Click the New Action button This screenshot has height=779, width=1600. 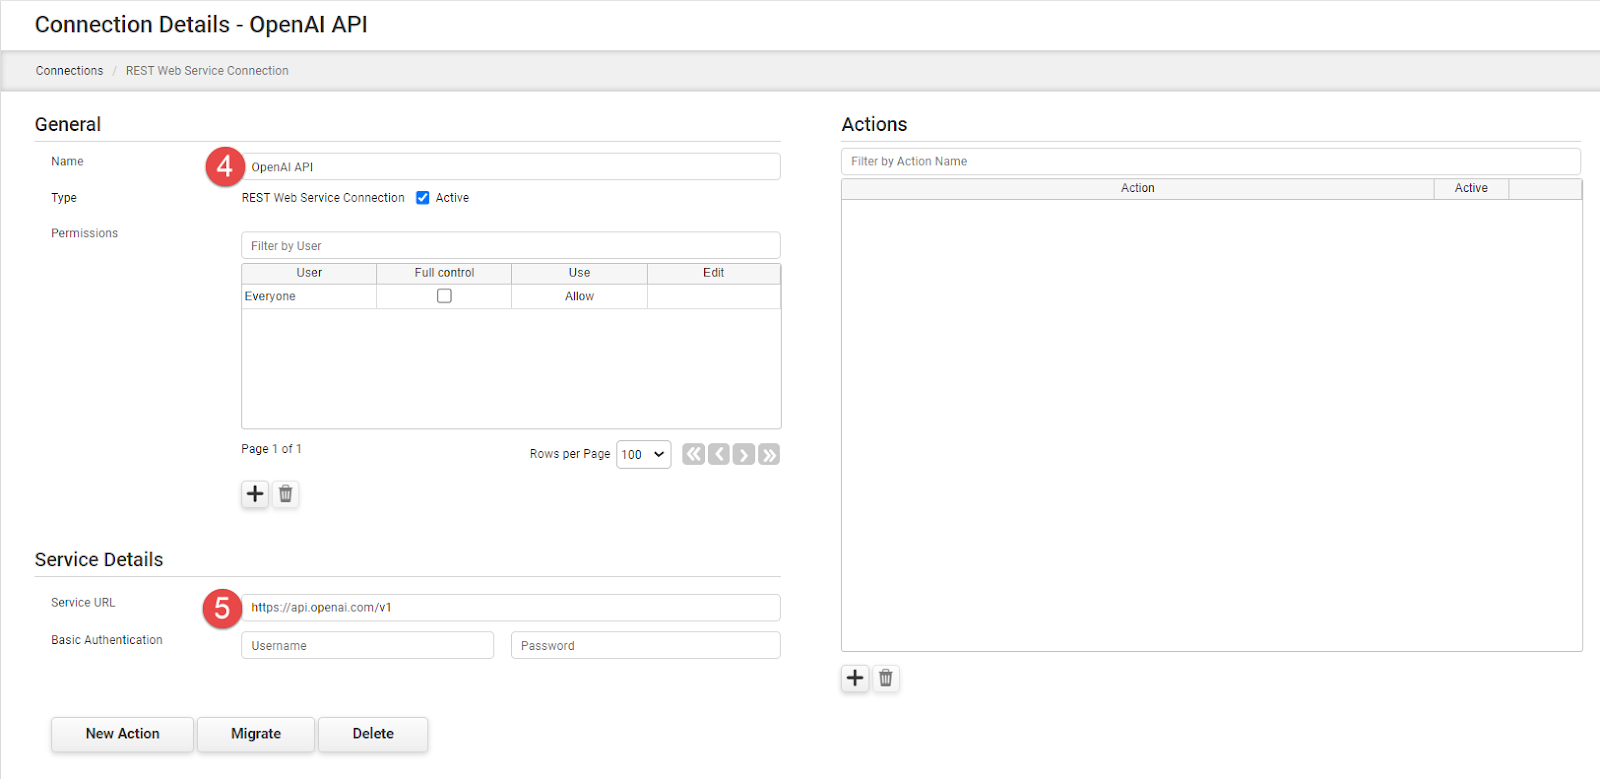[x=123, y=734]
